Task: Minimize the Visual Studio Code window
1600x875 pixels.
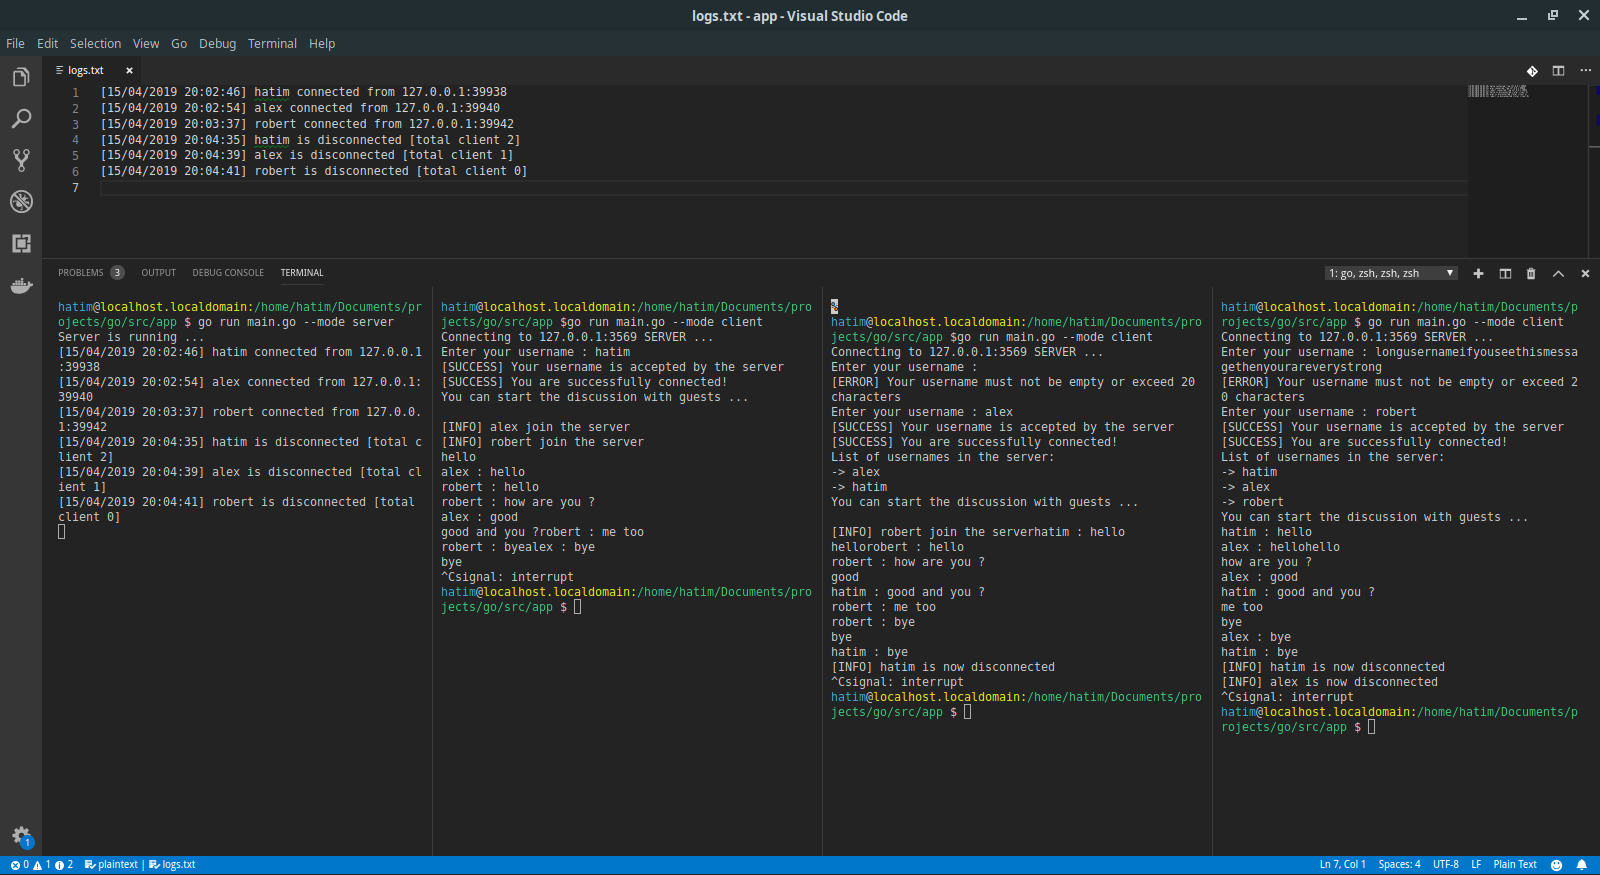Action: pyautogui.click(x=1522, y=16)
